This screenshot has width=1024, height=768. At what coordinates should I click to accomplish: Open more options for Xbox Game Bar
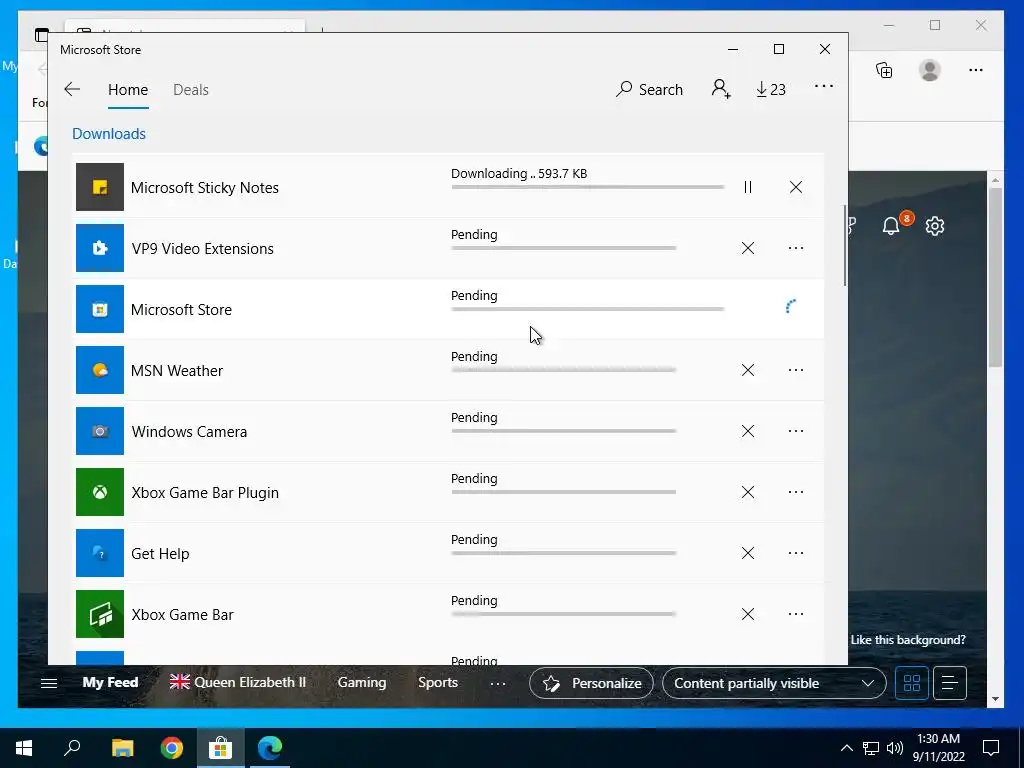click(x=795, y=614)
